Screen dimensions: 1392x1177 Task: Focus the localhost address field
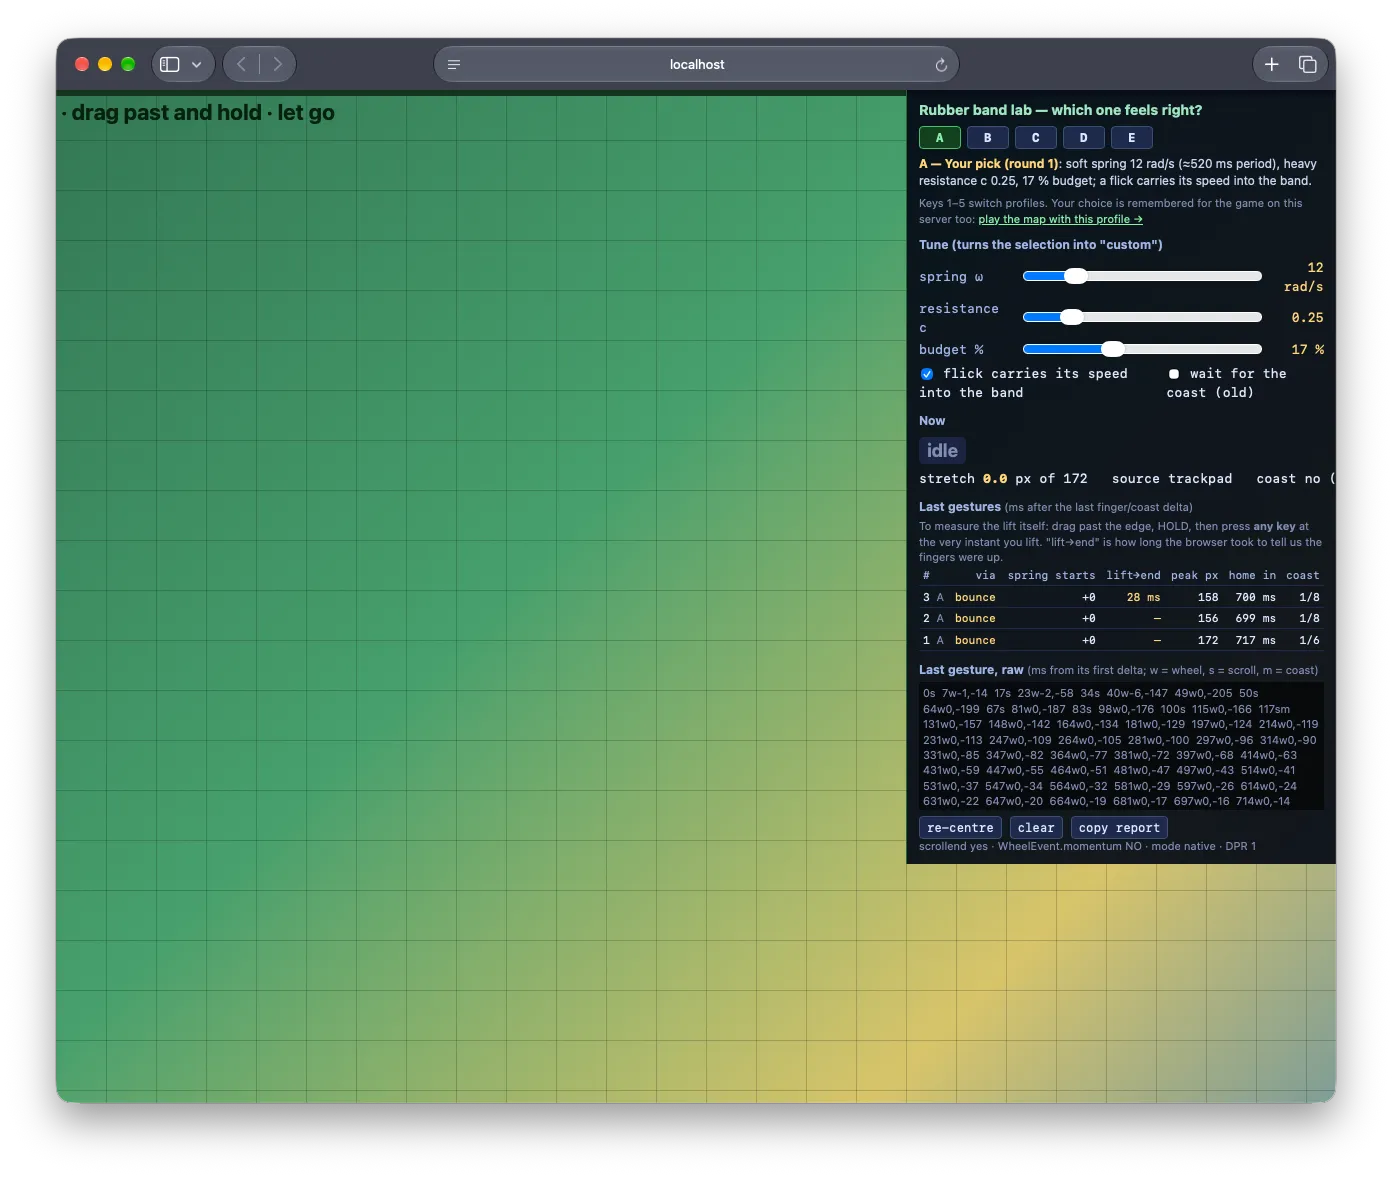(696, 64)
